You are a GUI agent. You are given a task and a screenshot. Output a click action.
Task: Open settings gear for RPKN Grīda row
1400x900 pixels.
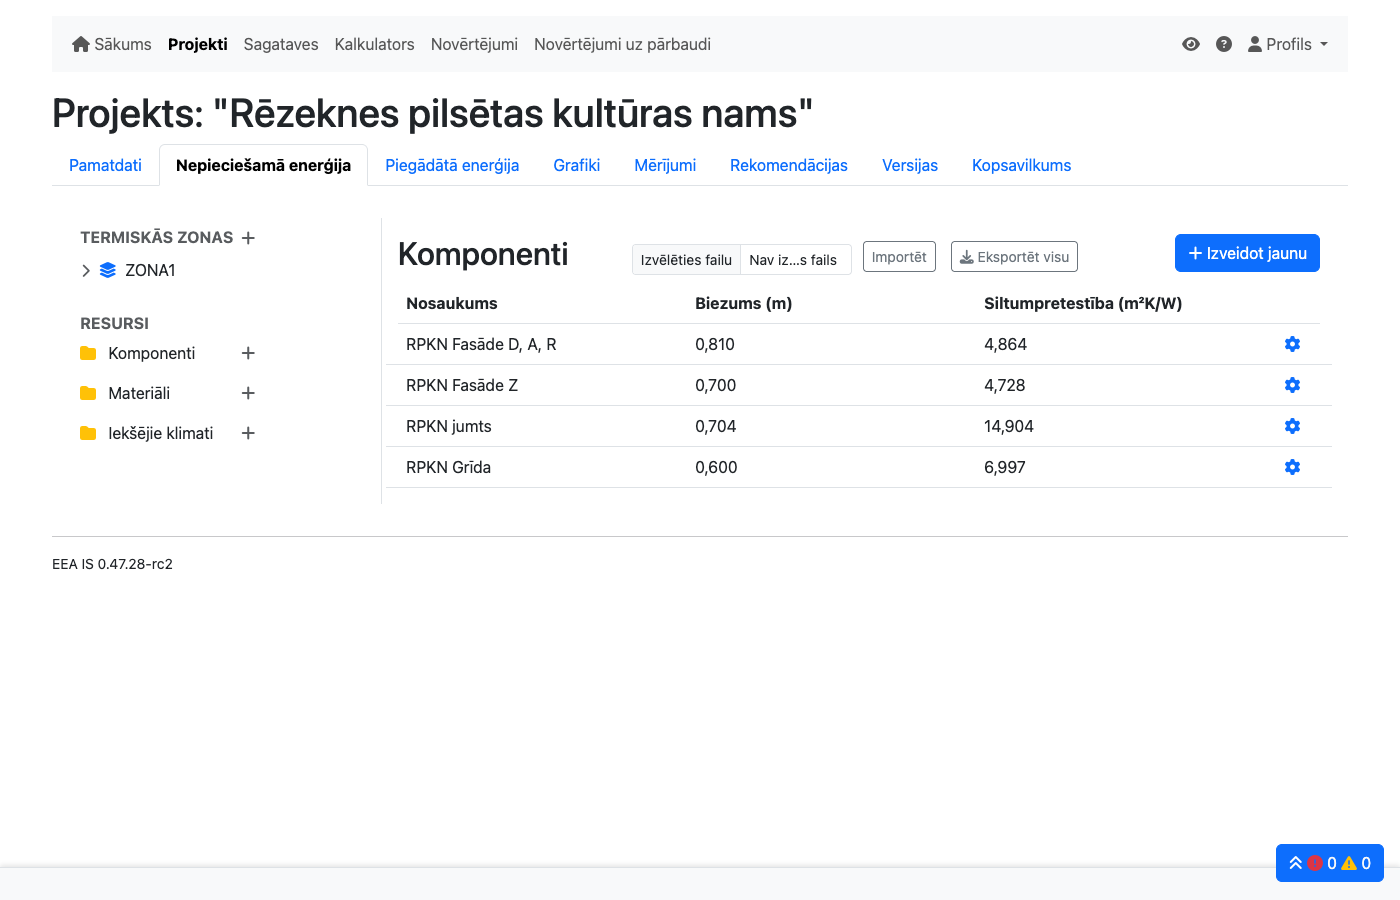click(x=1292, y=467)
